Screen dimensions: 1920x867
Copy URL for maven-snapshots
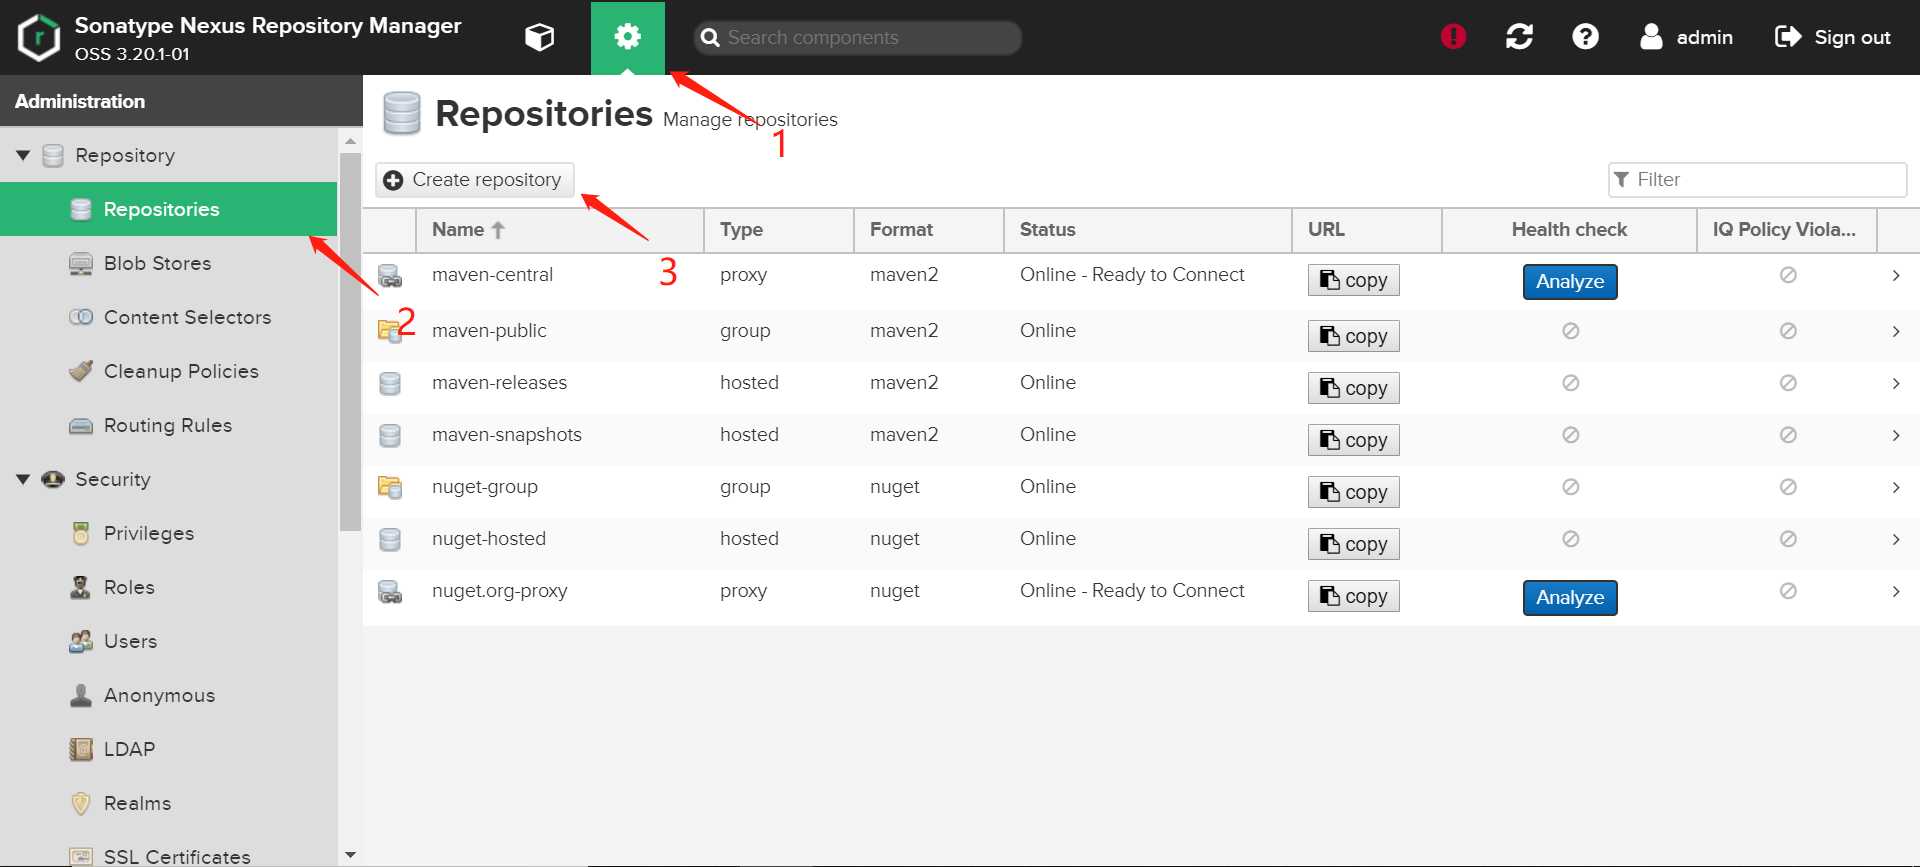(x=1353, y=440)
